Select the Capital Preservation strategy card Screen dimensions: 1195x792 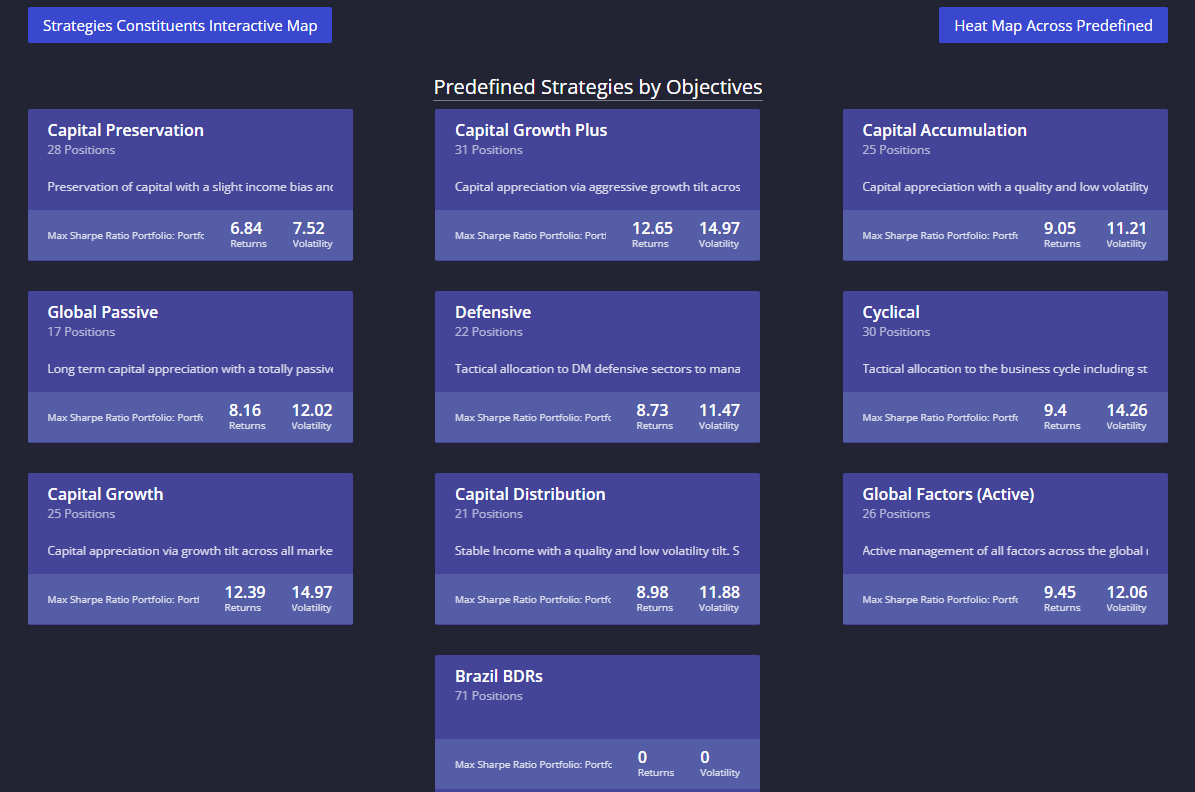click(191, 184)
